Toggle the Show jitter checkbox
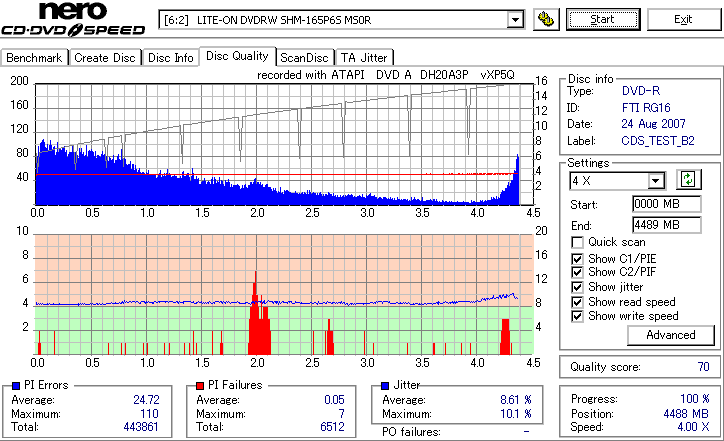The image size is (724, 441). 577,287
